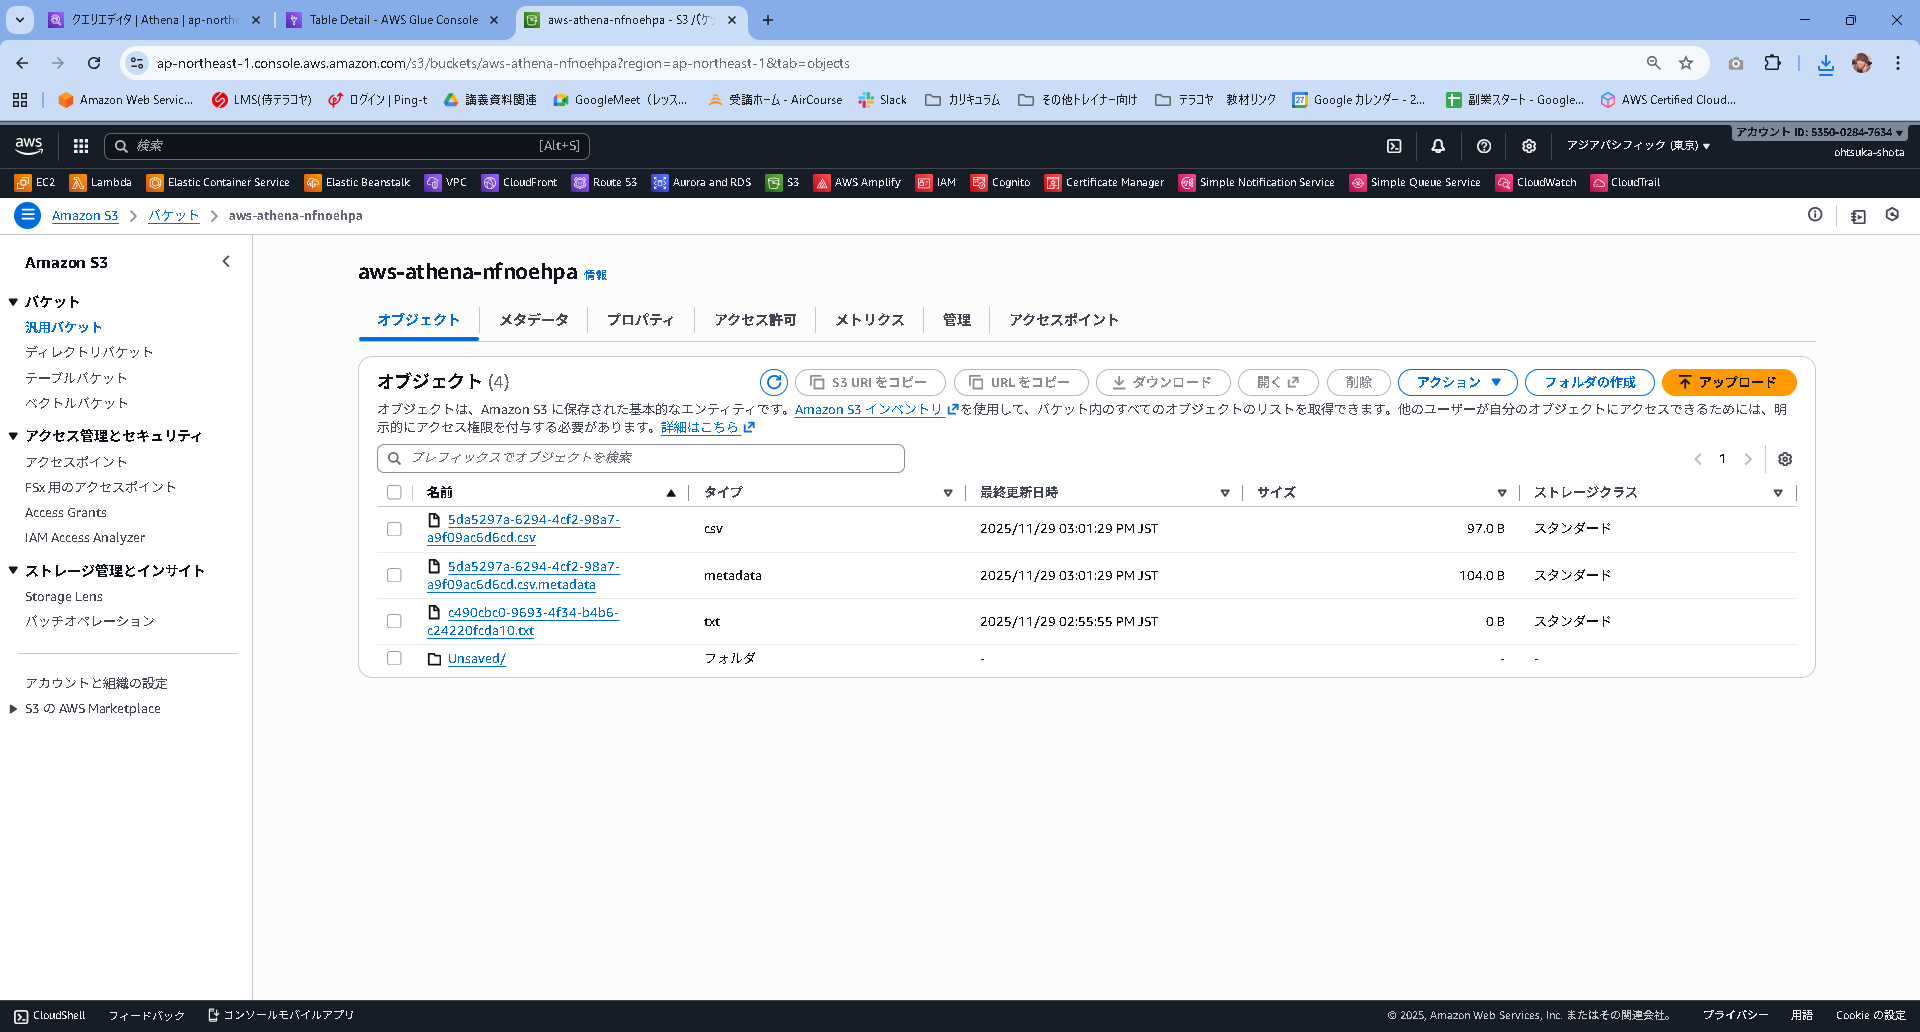Open the アクション dropdown menu
Screen dimensions: 1920x1032
[1458, 382]
